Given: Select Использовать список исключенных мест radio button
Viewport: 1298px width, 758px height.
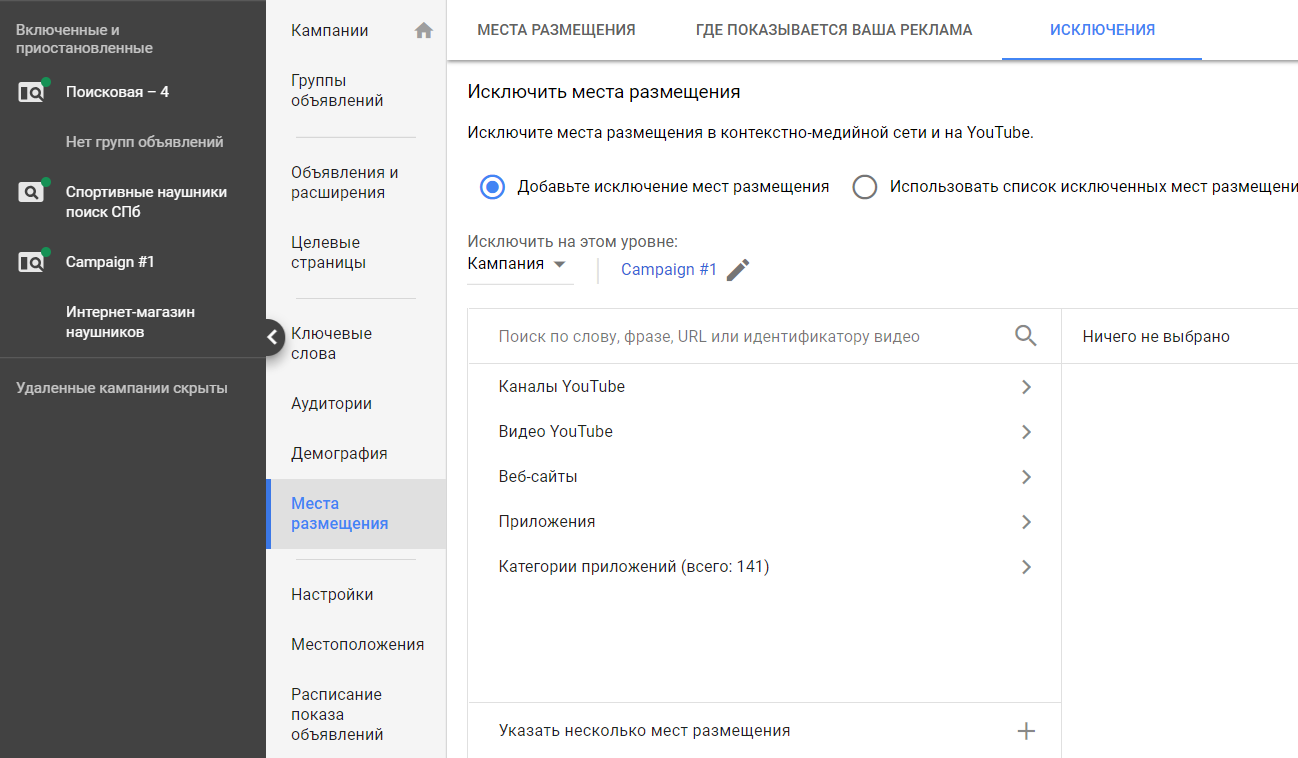Looking at the screenshot, I should [x=865, y=187].
